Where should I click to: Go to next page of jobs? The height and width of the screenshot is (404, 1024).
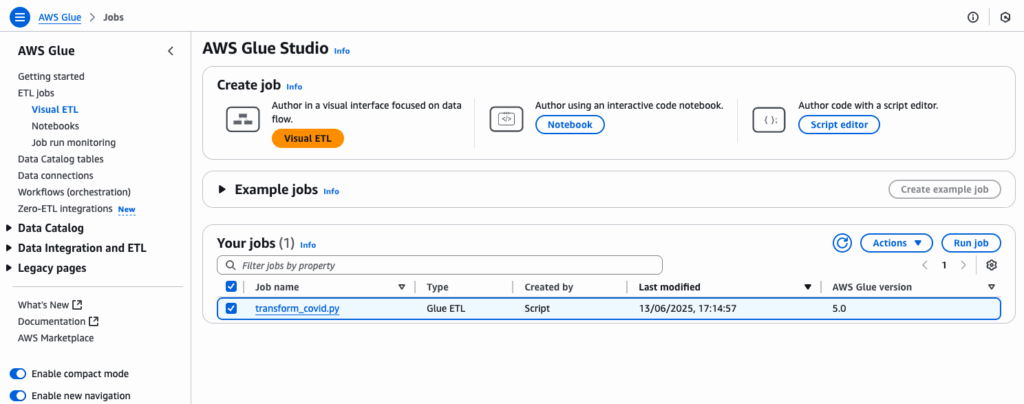pos(963,265)
